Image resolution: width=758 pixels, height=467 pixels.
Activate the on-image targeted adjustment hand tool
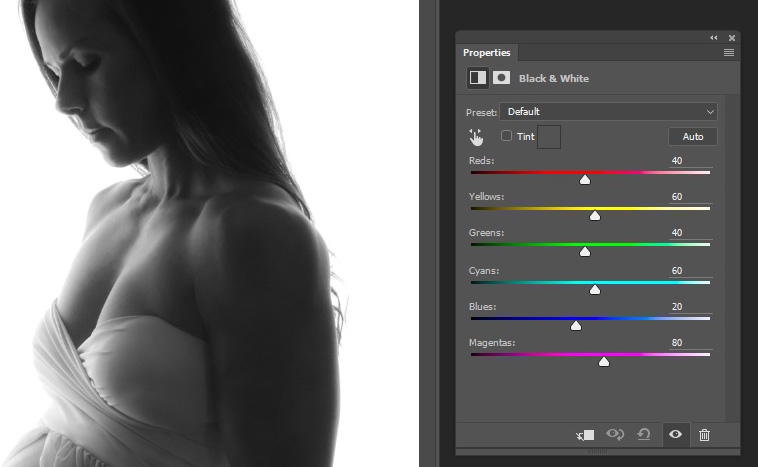tap(476, 137)
